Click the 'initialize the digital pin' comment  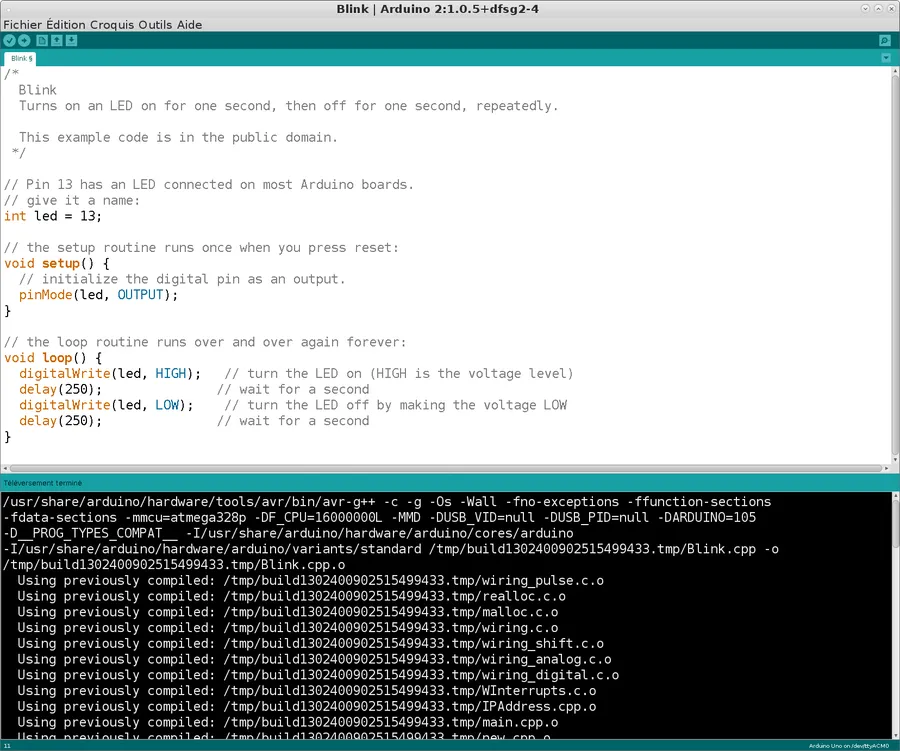pyautogui.click(x=182, y=279)
